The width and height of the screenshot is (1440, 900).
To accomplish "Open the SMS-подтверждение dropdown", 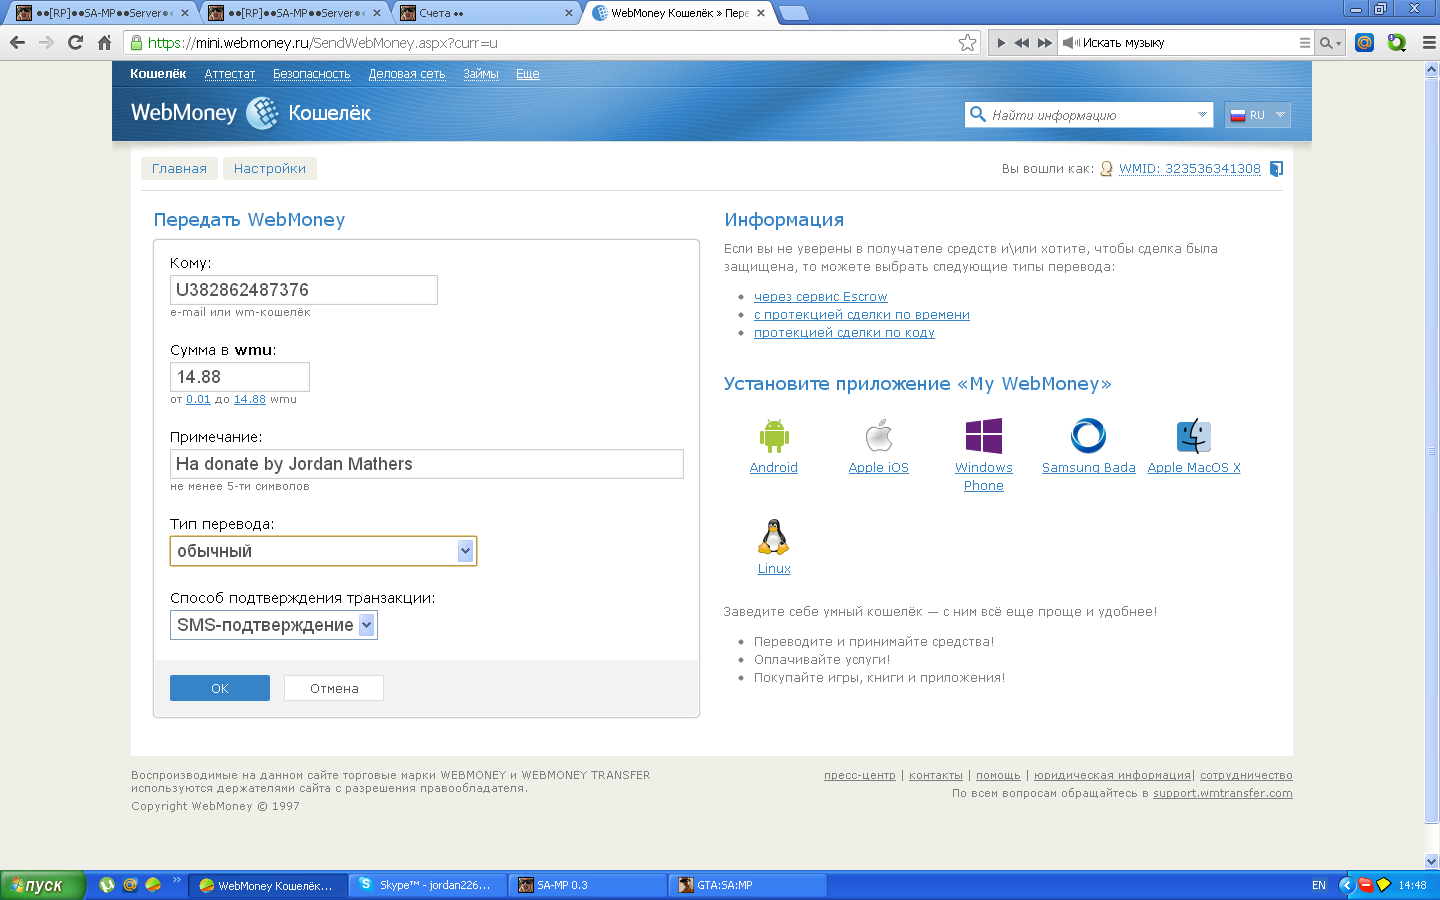I will (x=274, y=625).
